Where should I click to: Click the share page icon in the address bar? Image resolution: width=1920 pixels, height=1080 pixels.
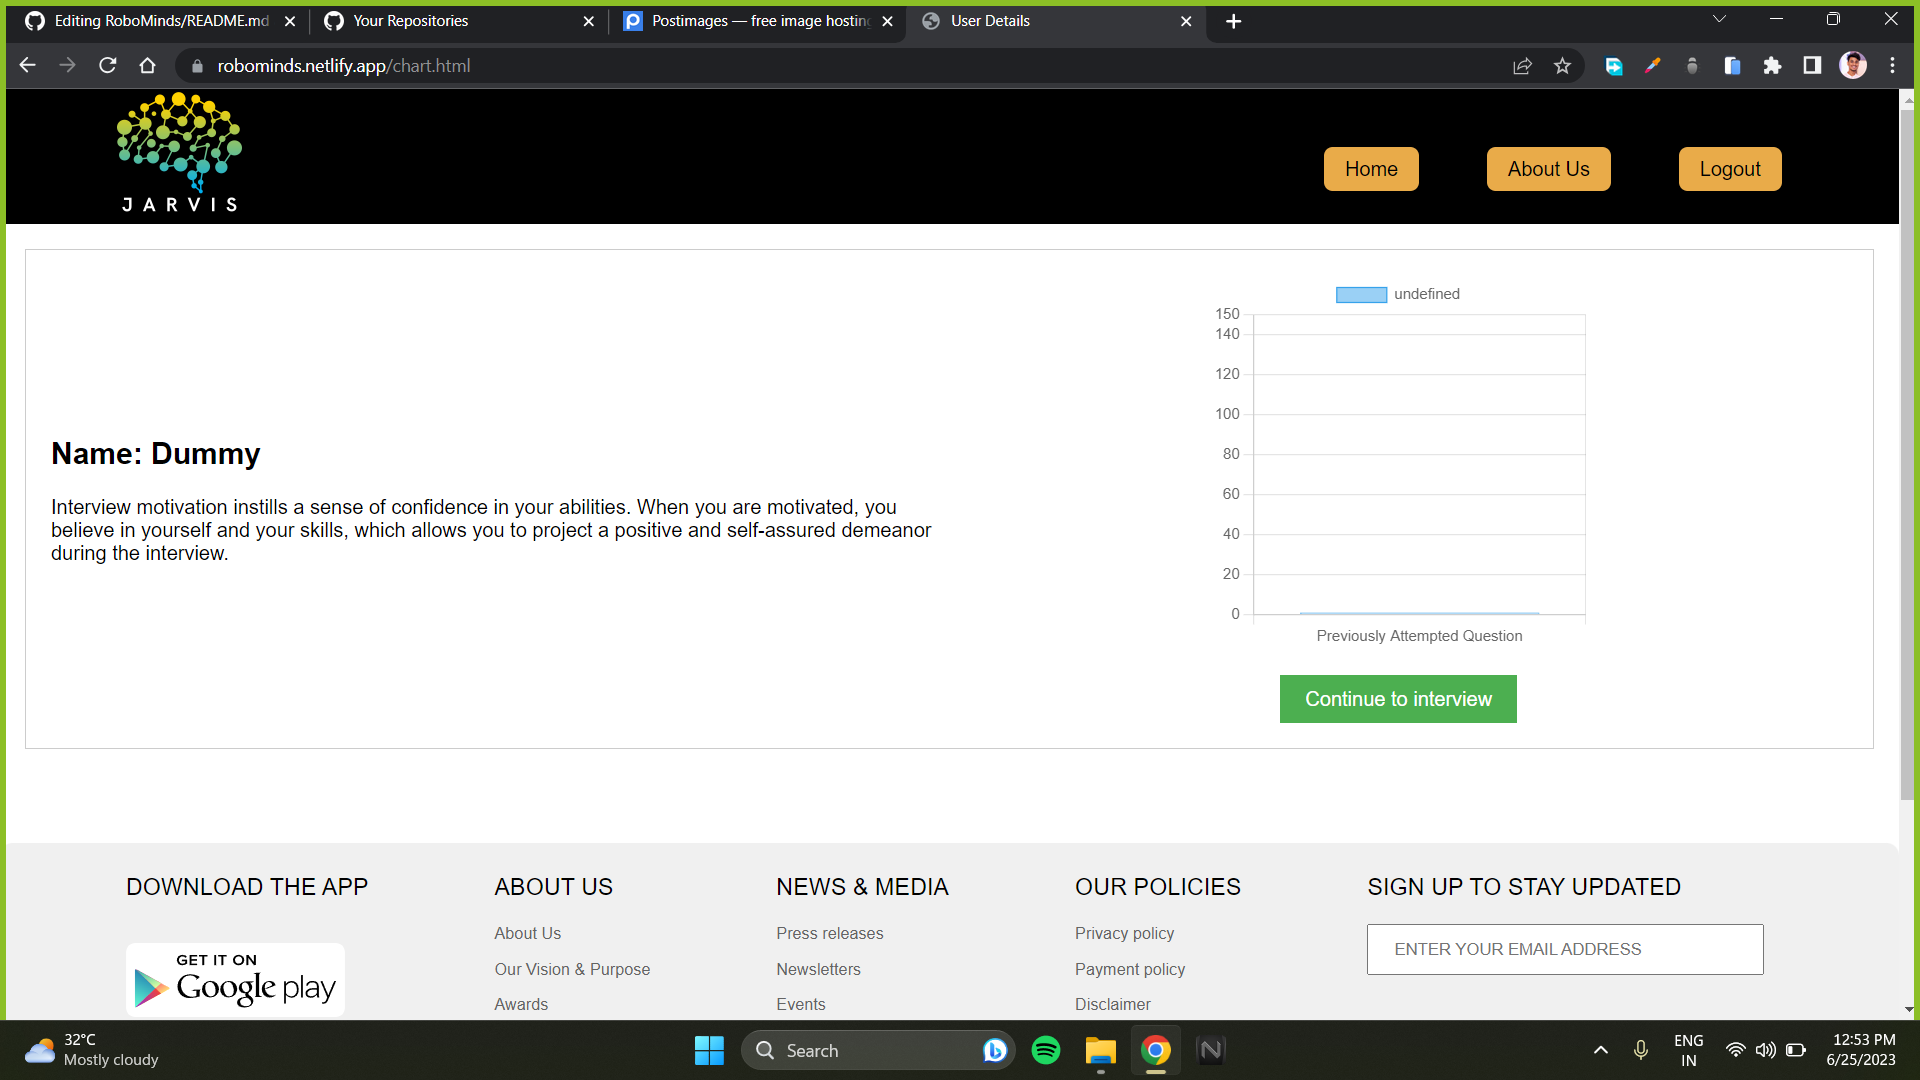(x=1522, y=66)
